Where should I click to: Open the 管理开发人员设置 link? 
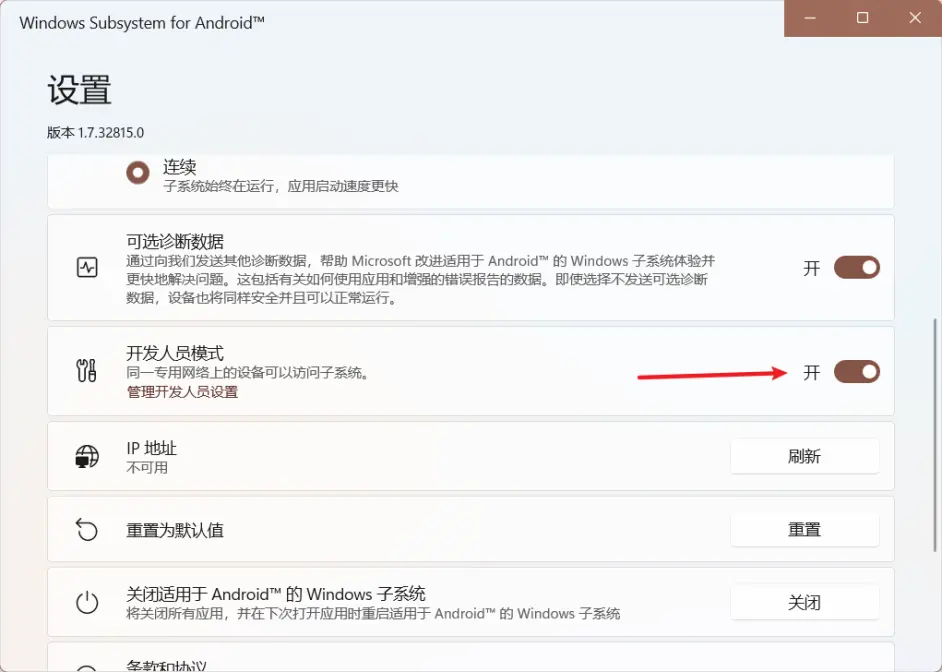point(182,392)
